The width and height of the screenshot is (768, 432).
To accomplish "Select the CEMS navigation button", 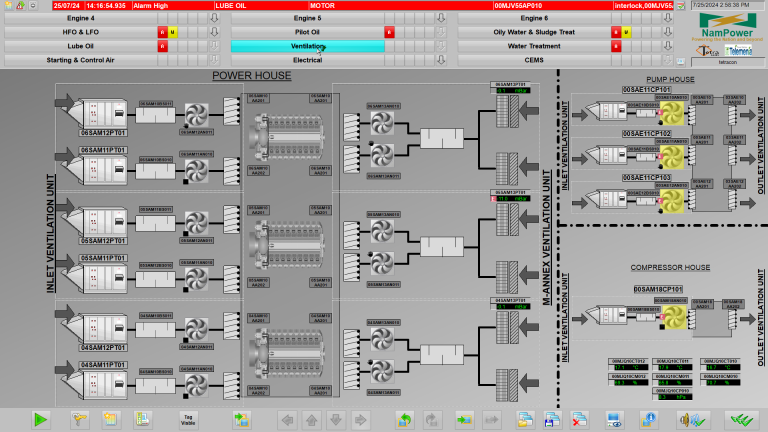I will (534, 60).
